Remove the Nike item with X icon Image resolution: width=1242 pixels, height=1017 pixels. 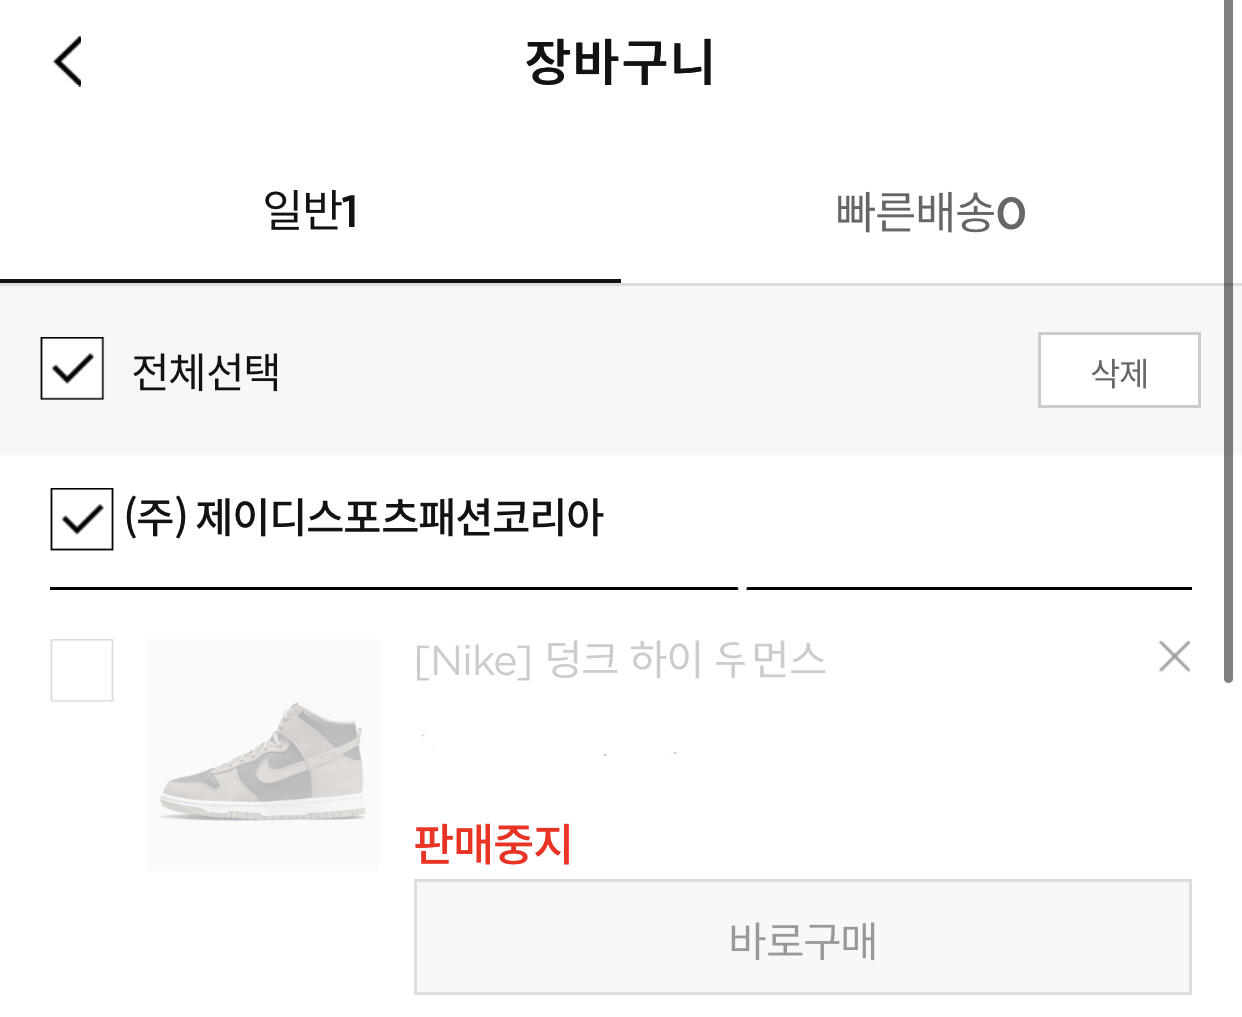click(x=1174, y=657)
